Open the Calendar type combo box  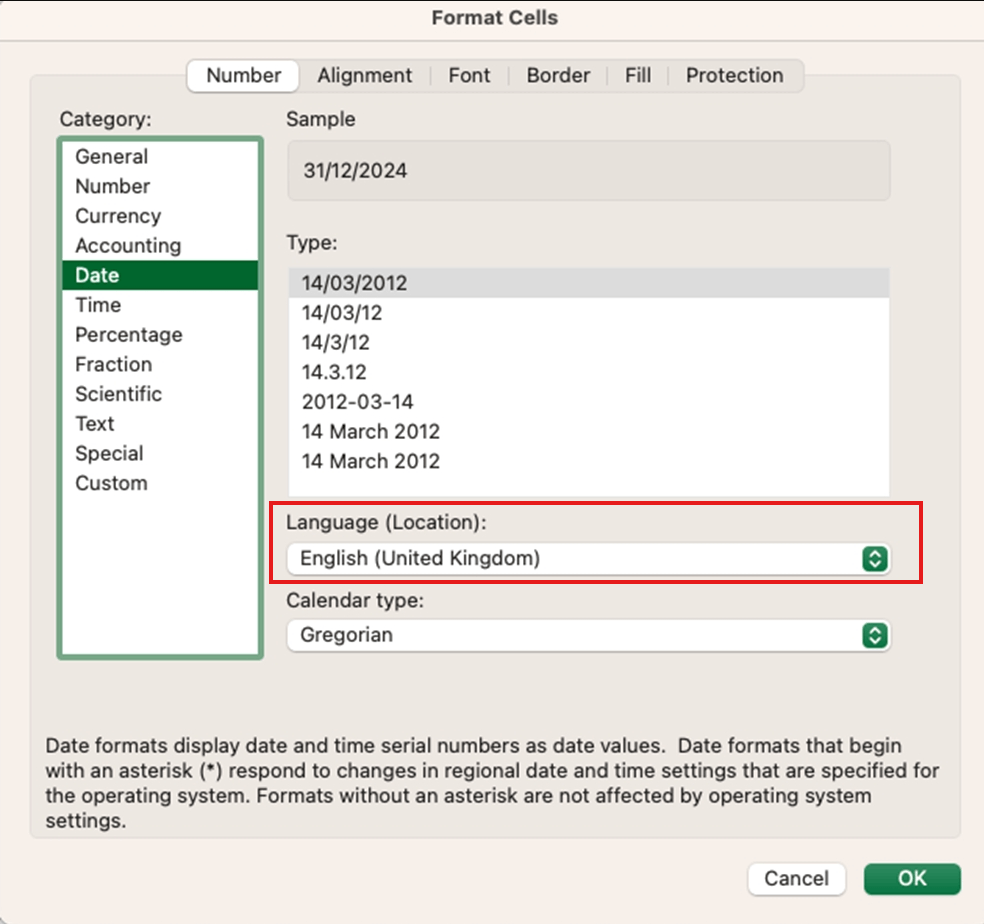(x=588, y=636)
